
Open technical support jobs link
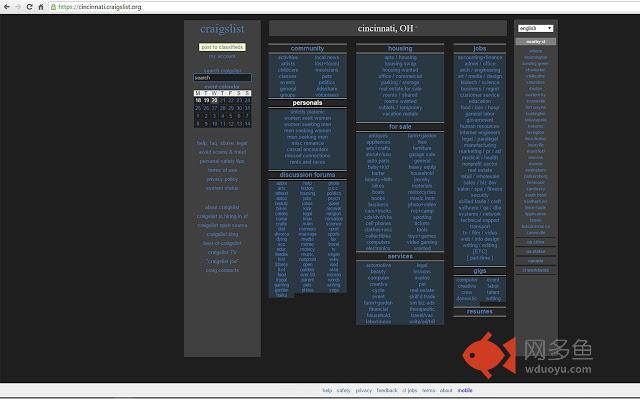(480, 220)
